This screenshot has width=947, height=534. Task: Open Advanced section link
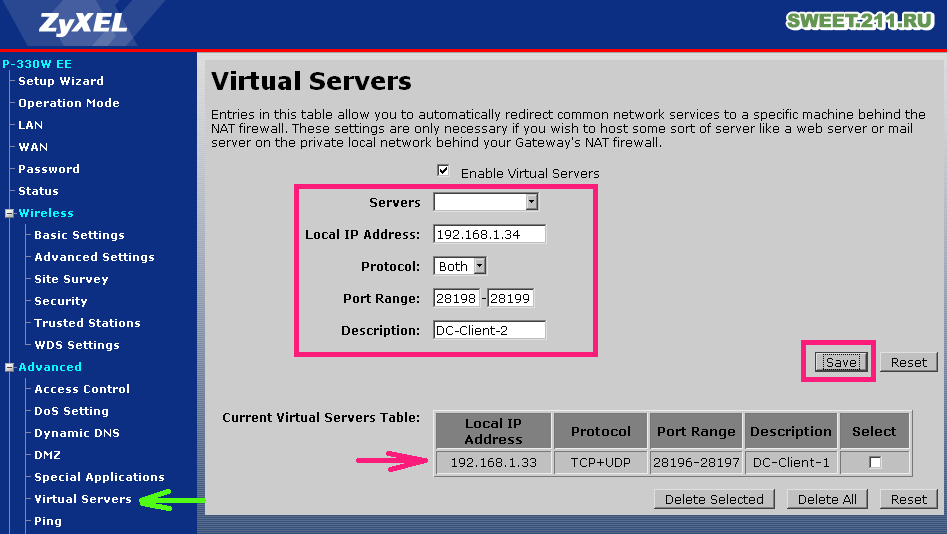pos(50,367)
